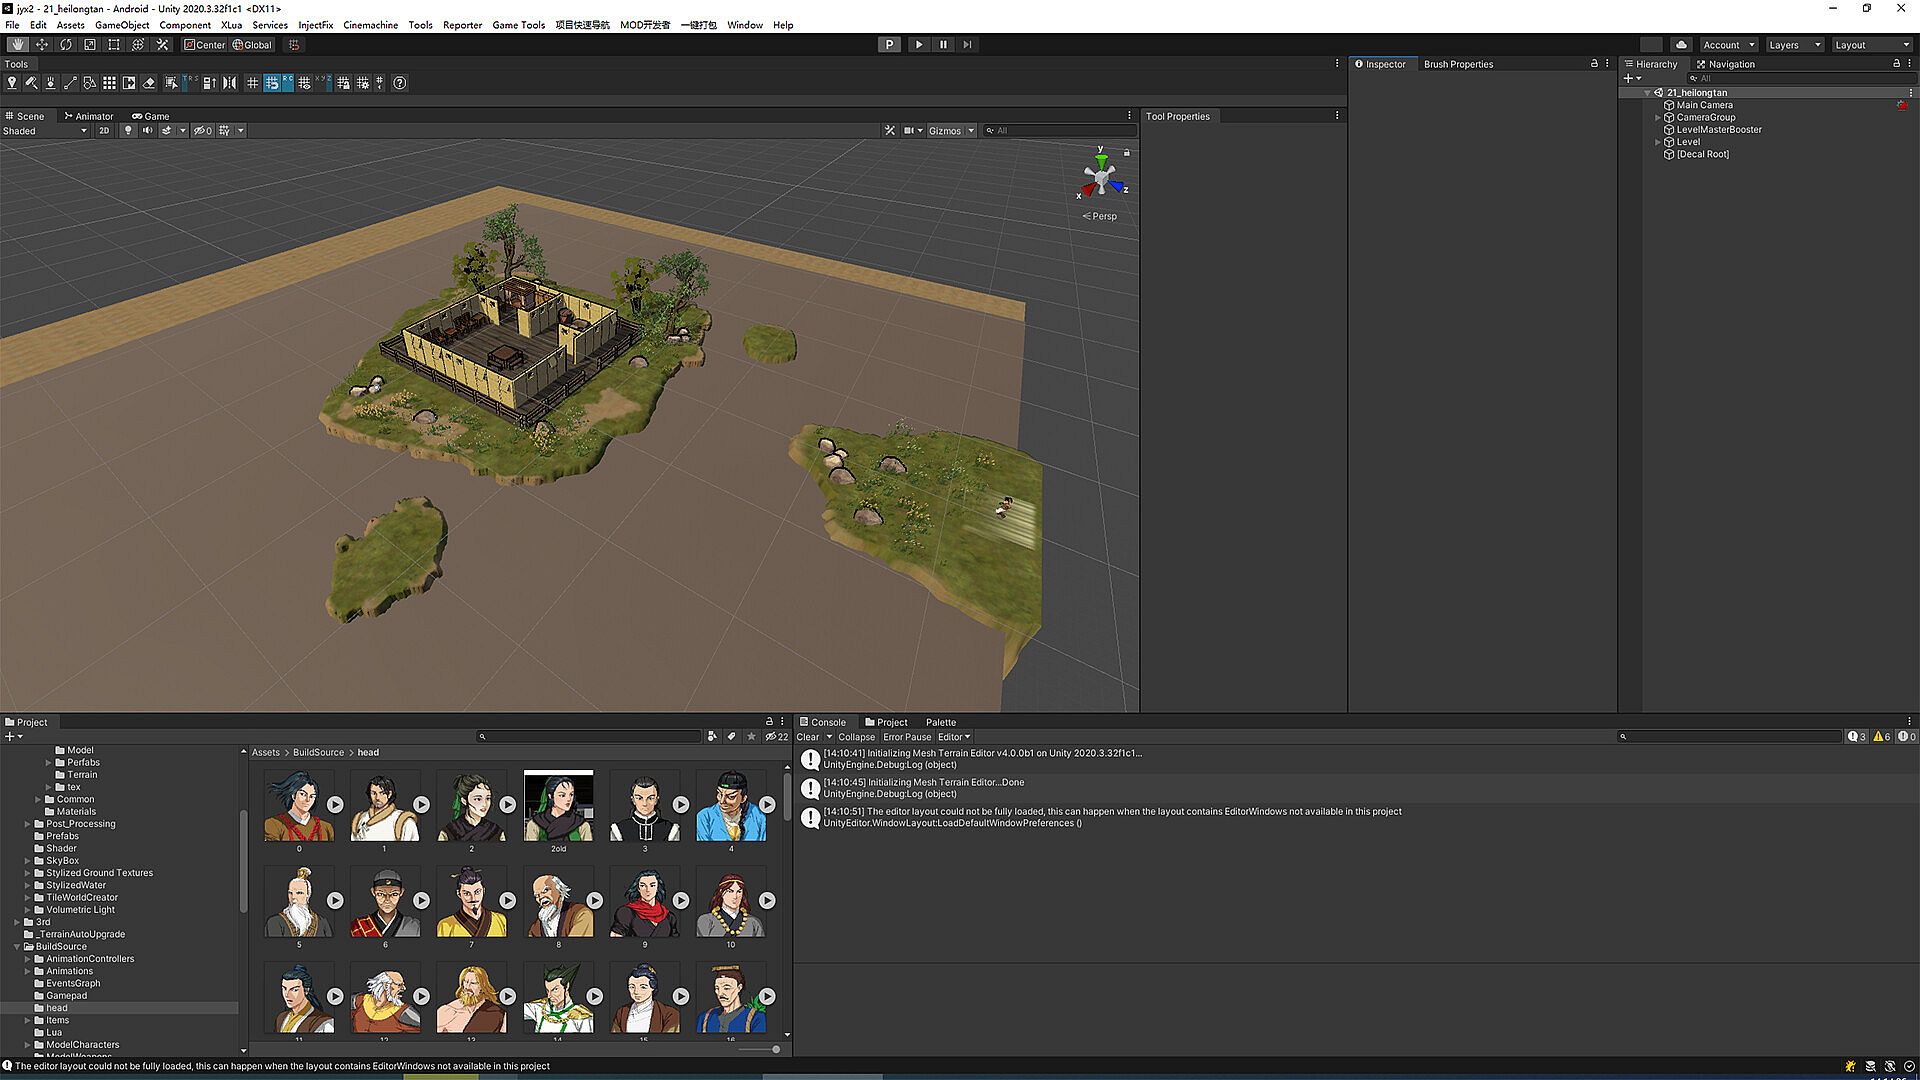Open the Shaded draw mode dropdown

(x=45, y=131)
